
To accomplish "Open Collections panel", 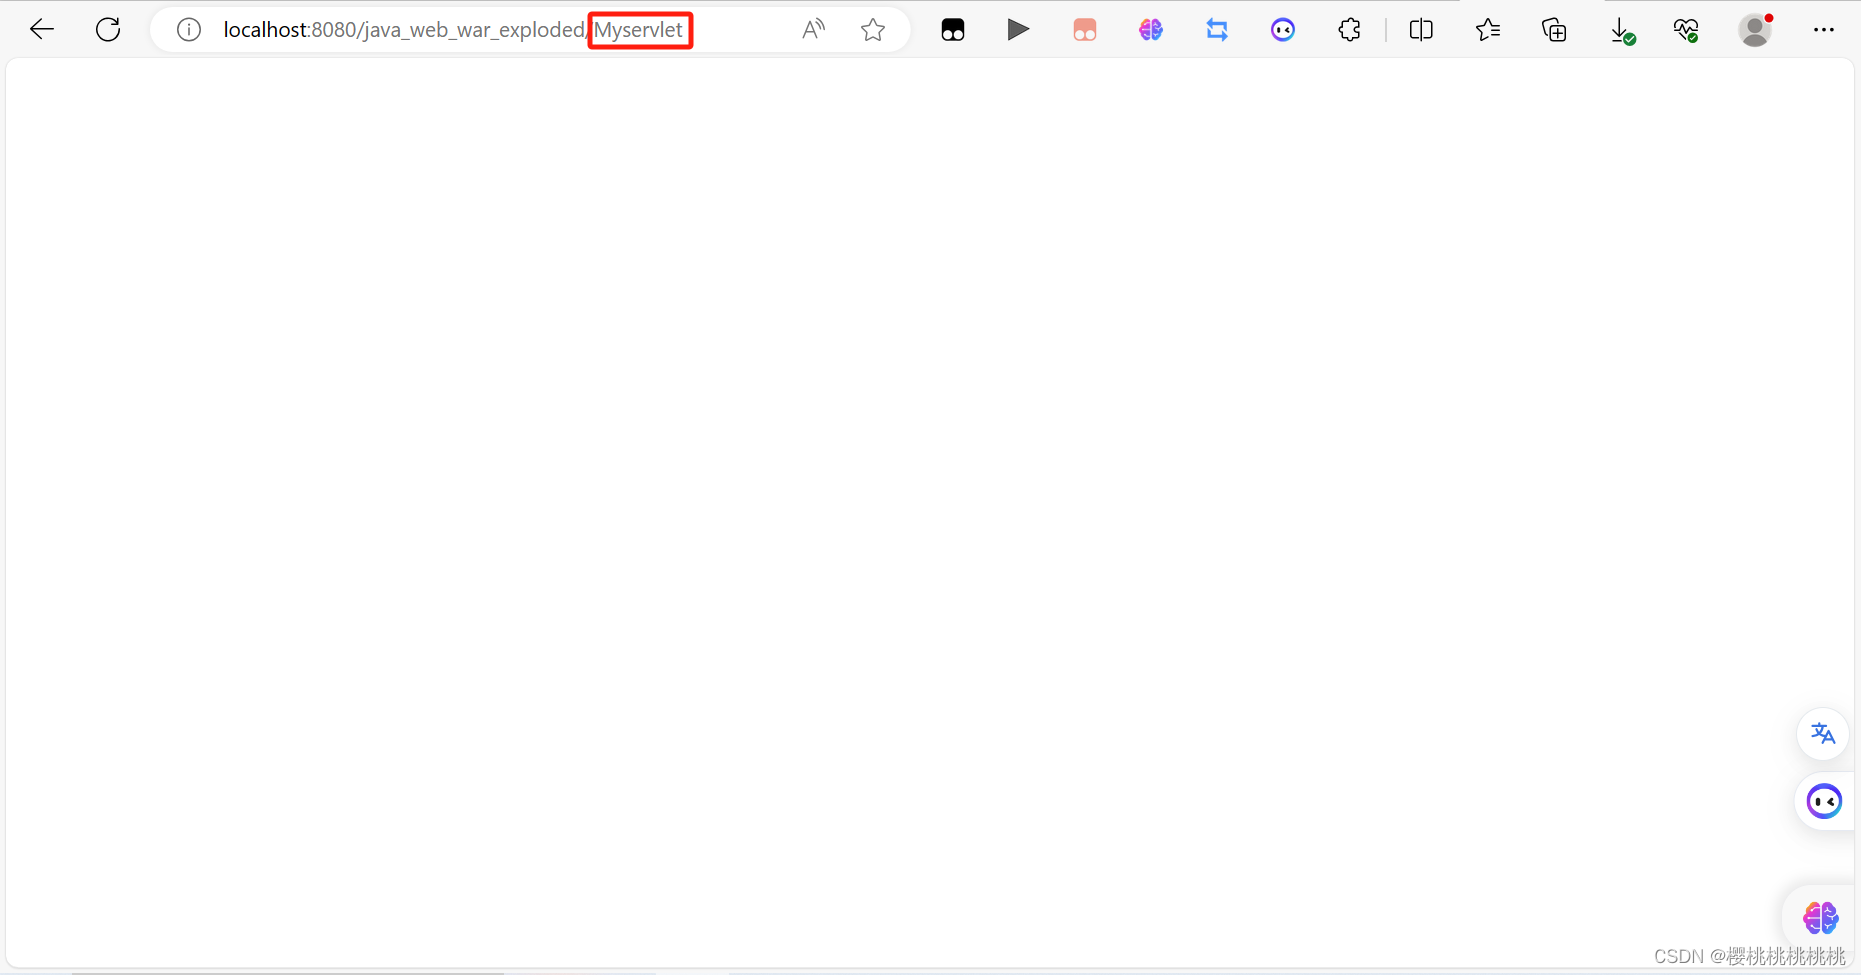I will 1554,30.
